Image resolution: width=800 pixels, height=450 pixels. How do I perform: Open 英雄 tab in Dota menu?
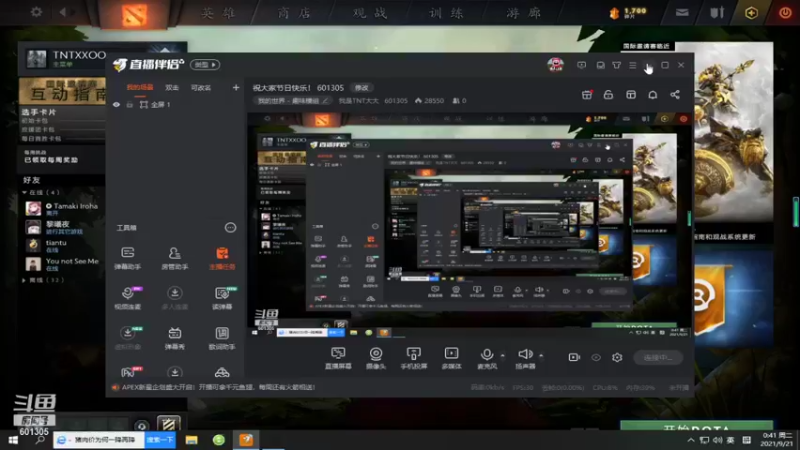(x=218, y=13)
